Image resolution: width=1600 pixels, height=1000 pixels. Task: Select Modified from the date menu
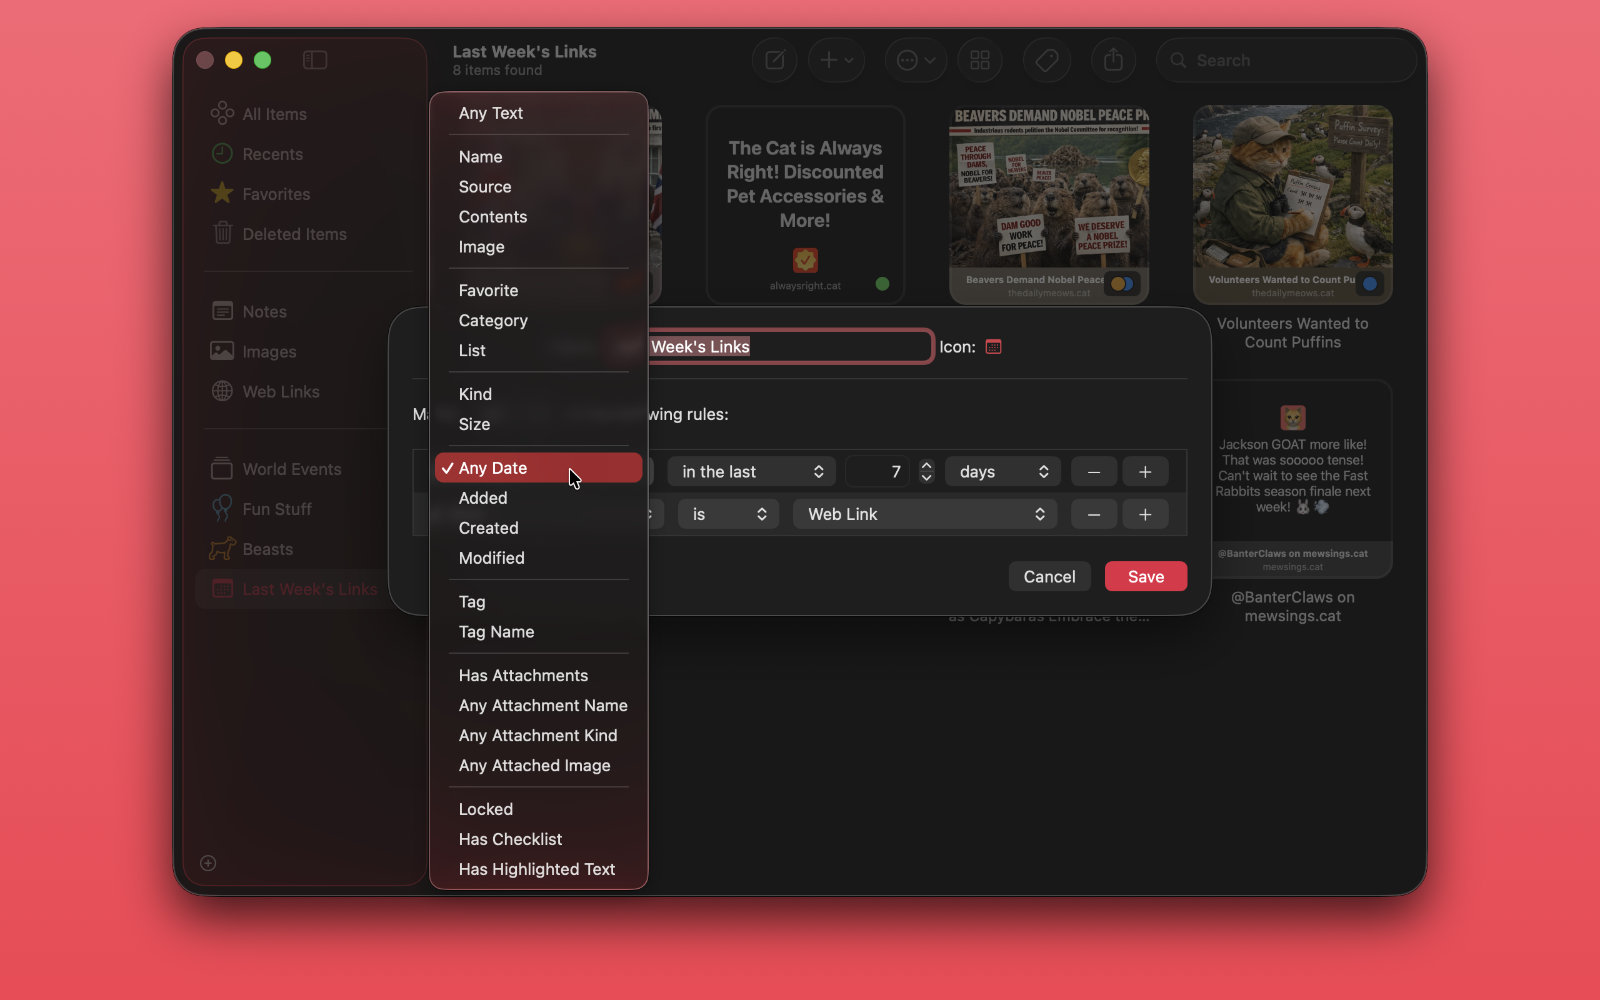tap(491, 558)
